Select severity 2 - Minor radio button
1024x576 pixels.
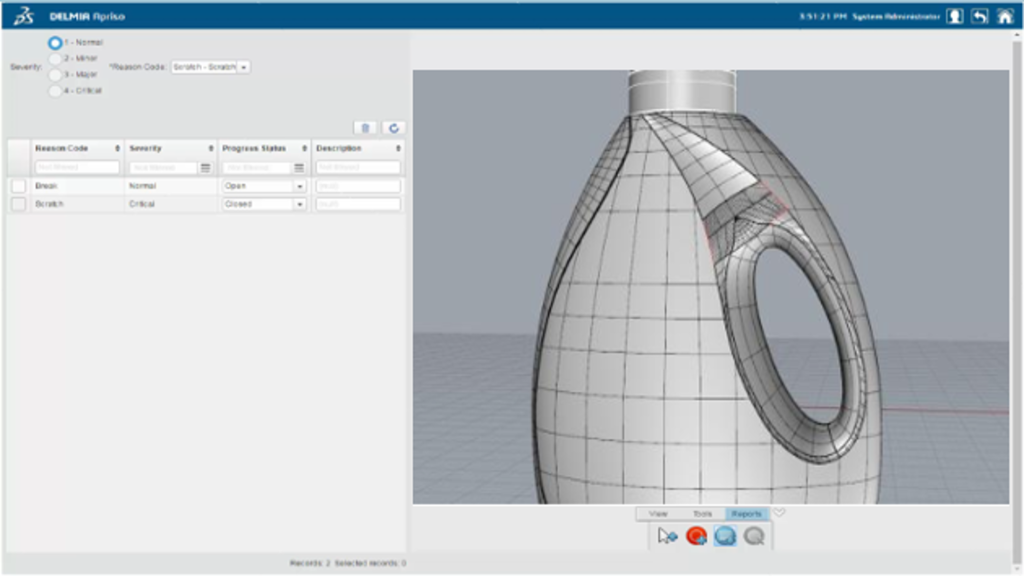click(55, 59)
